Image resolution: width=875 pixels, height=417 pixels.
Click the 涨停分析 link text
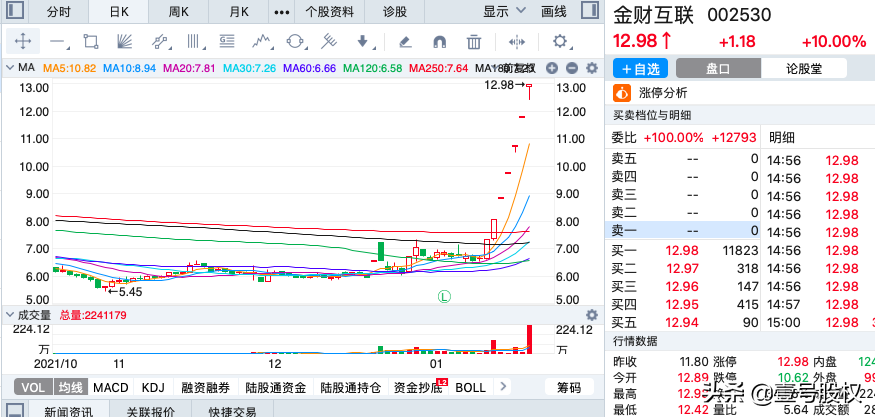tap(663, 93)
